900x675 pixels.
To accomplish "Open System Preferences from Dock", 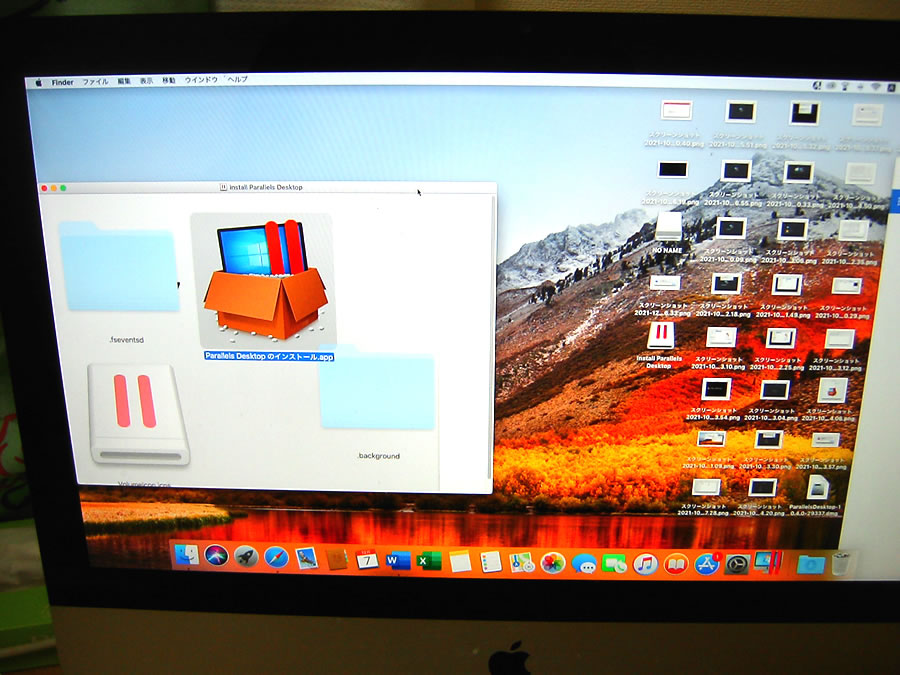I will pos(737,565).
